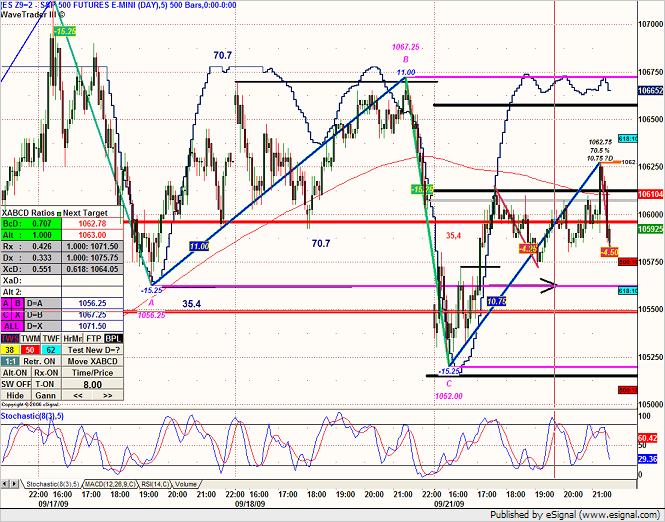665x522 pixels.
Task: Select the FTP option
Action: (x=94, y=338)
